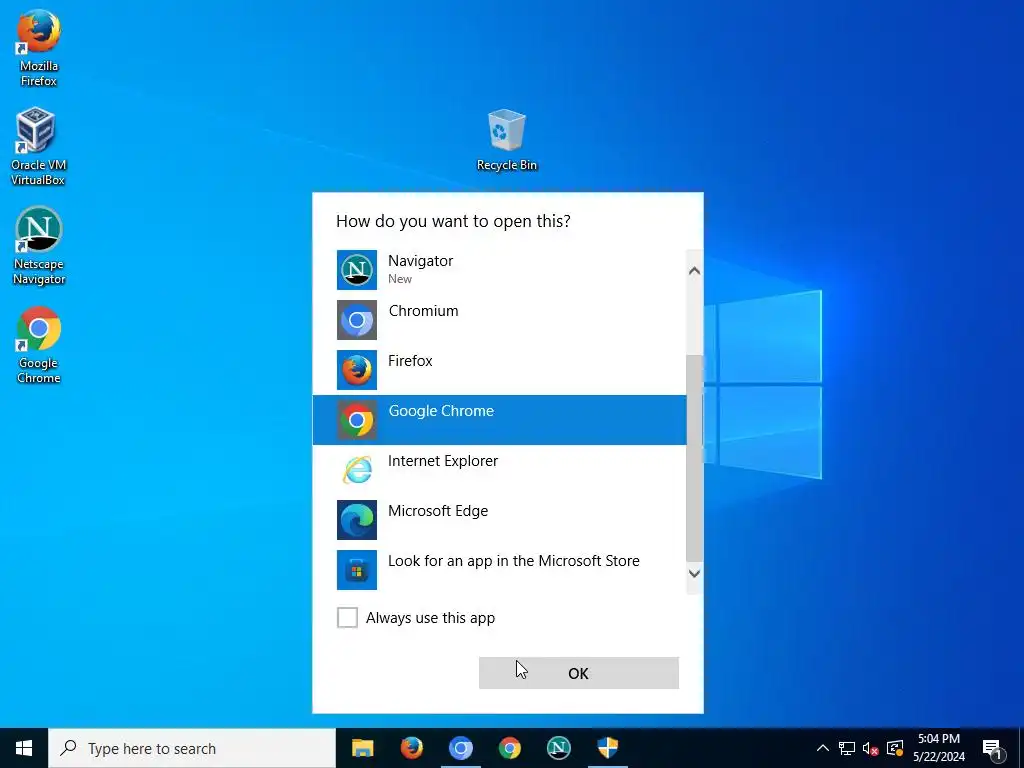Click the Google Chrome icon in the highlighted row
The image size is (1024, 768).
[x=357, y=420]
